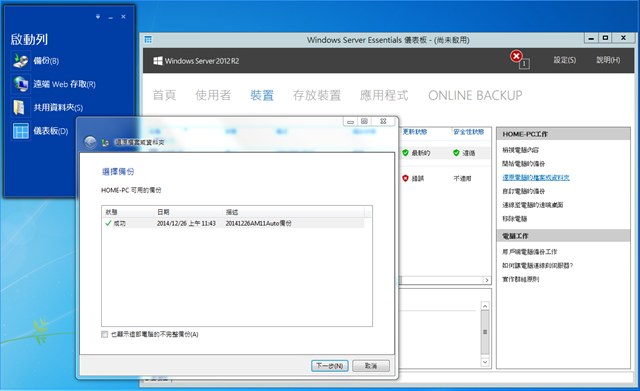Open 遠端 Web 存取(R) icon in Launchpad
The height and width of the screenshot is (391, 640).
(20, 84)
